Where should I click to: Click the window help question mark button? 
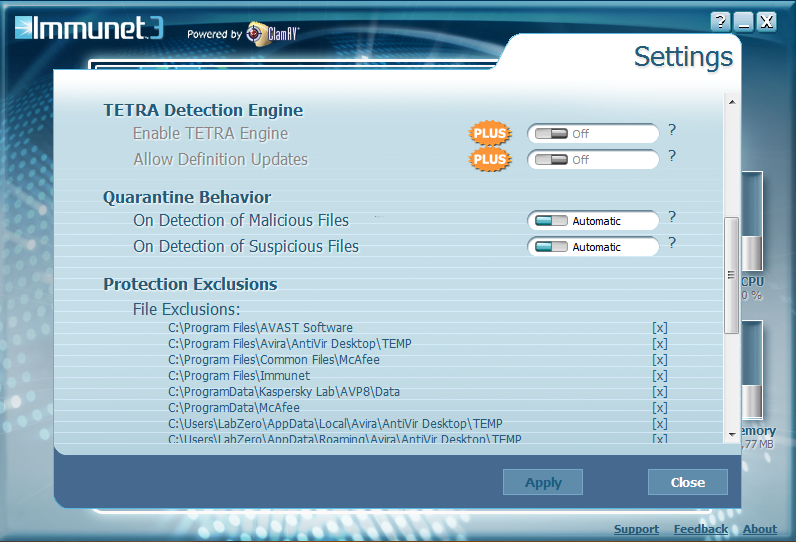pyautogui.click(x=720, y=22)
